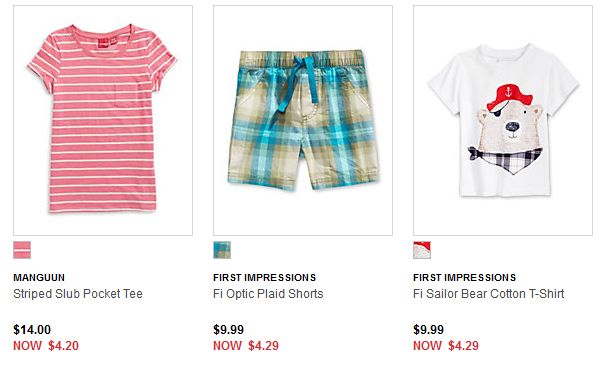Open the pink Striped Slub Pocket Tee image

[103, 120]
